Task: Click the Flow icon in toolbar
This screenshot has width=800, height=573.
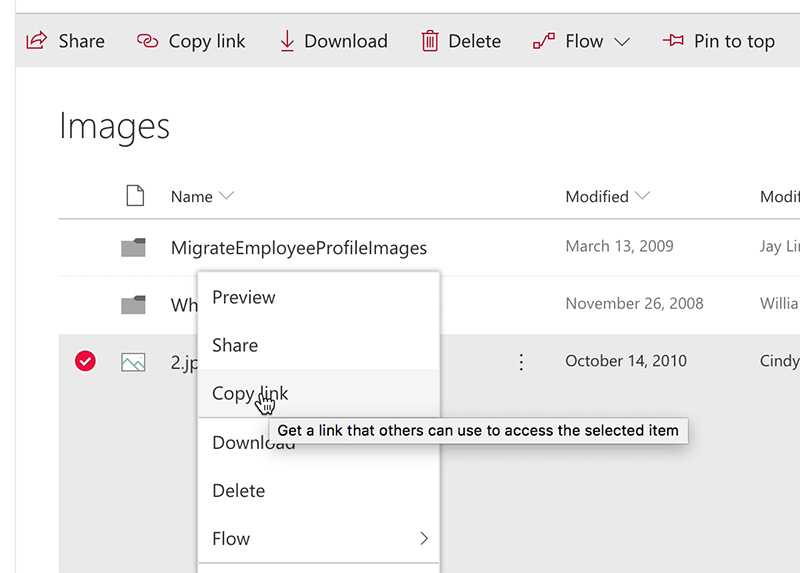Action: (544, 41)
